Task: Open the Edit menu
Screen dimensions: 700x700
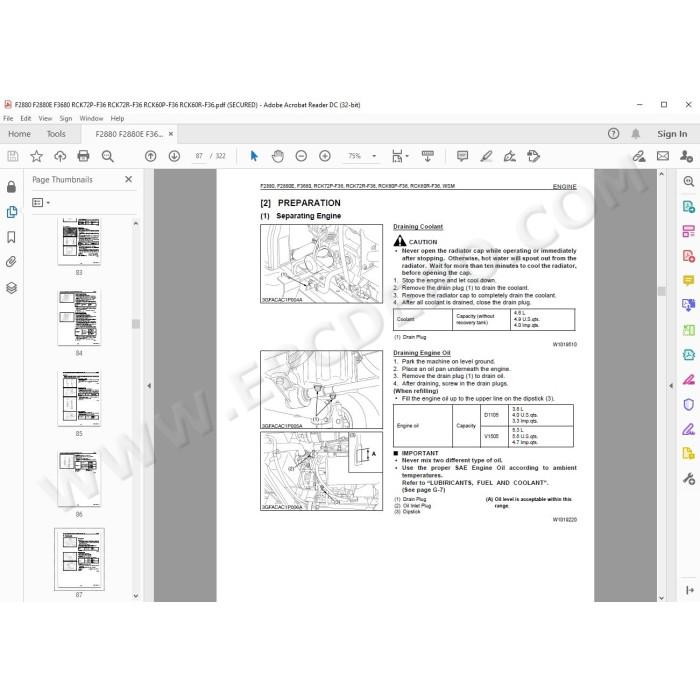Action: pyautogui.click(x=25, y=118)
